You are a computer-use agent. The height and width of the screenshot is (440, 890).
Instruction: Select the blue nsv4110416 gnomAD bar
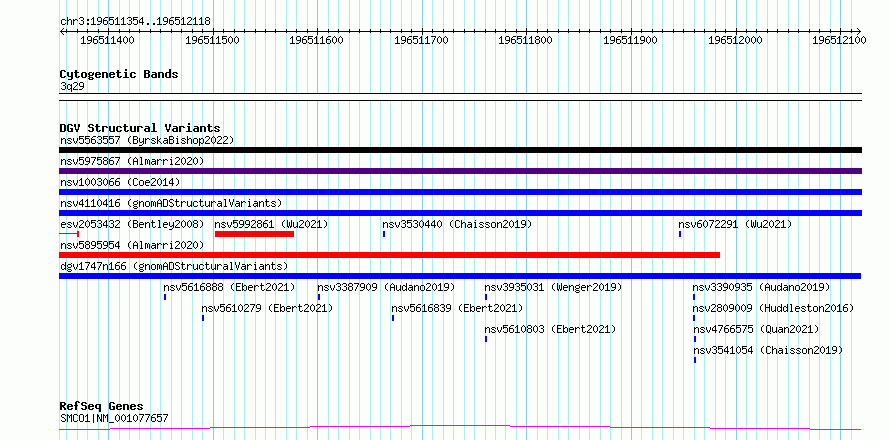[460, 213]
